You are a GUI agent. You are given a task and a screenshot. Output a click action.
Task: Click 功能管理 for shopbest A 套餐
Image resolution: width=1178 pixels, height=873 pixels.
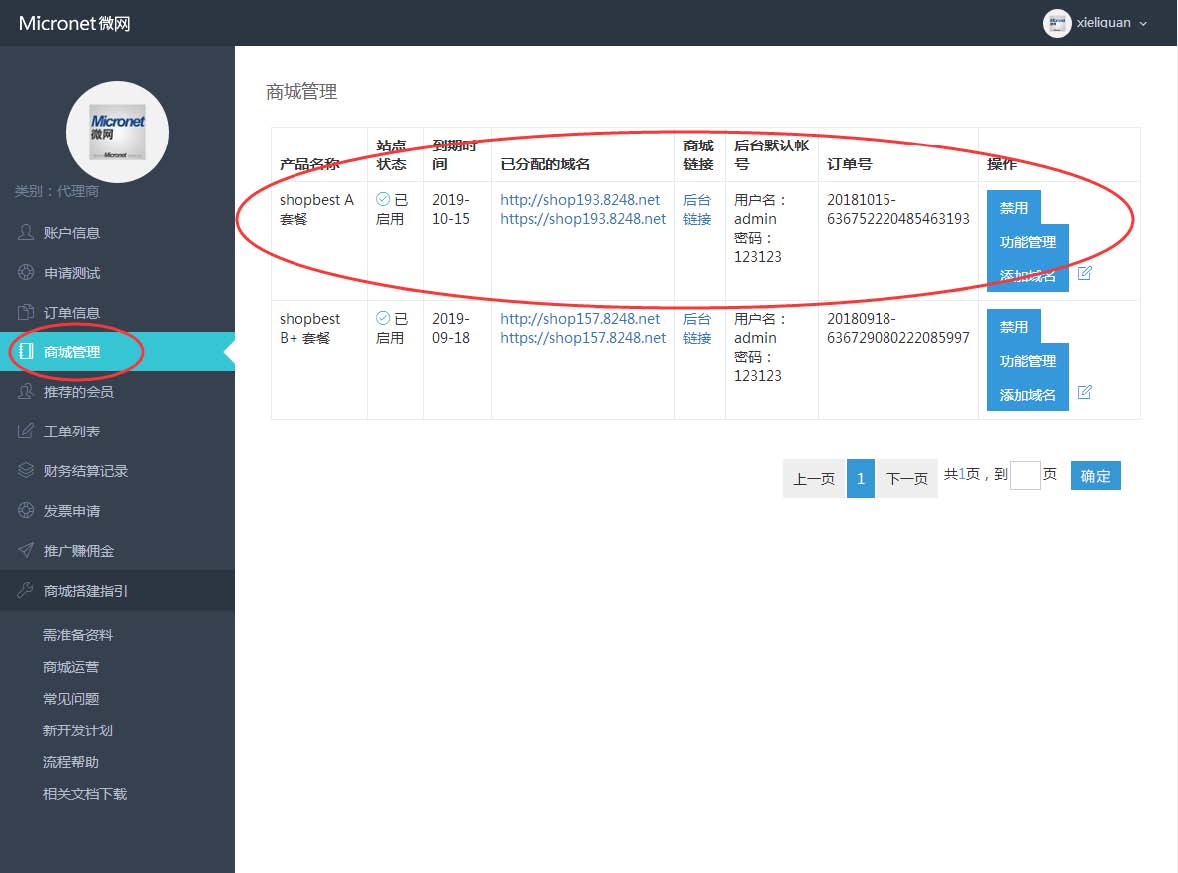[1028, 242]
